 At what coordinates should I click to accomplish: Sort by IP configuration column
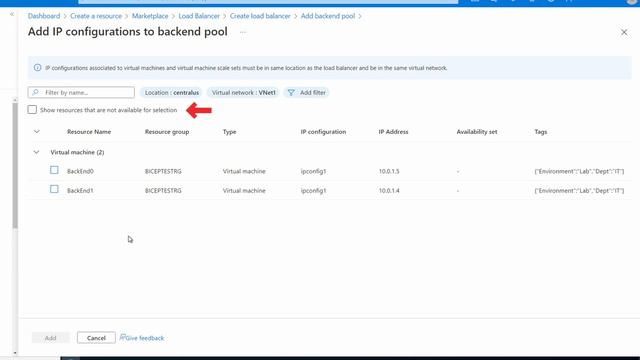[323, 132]
